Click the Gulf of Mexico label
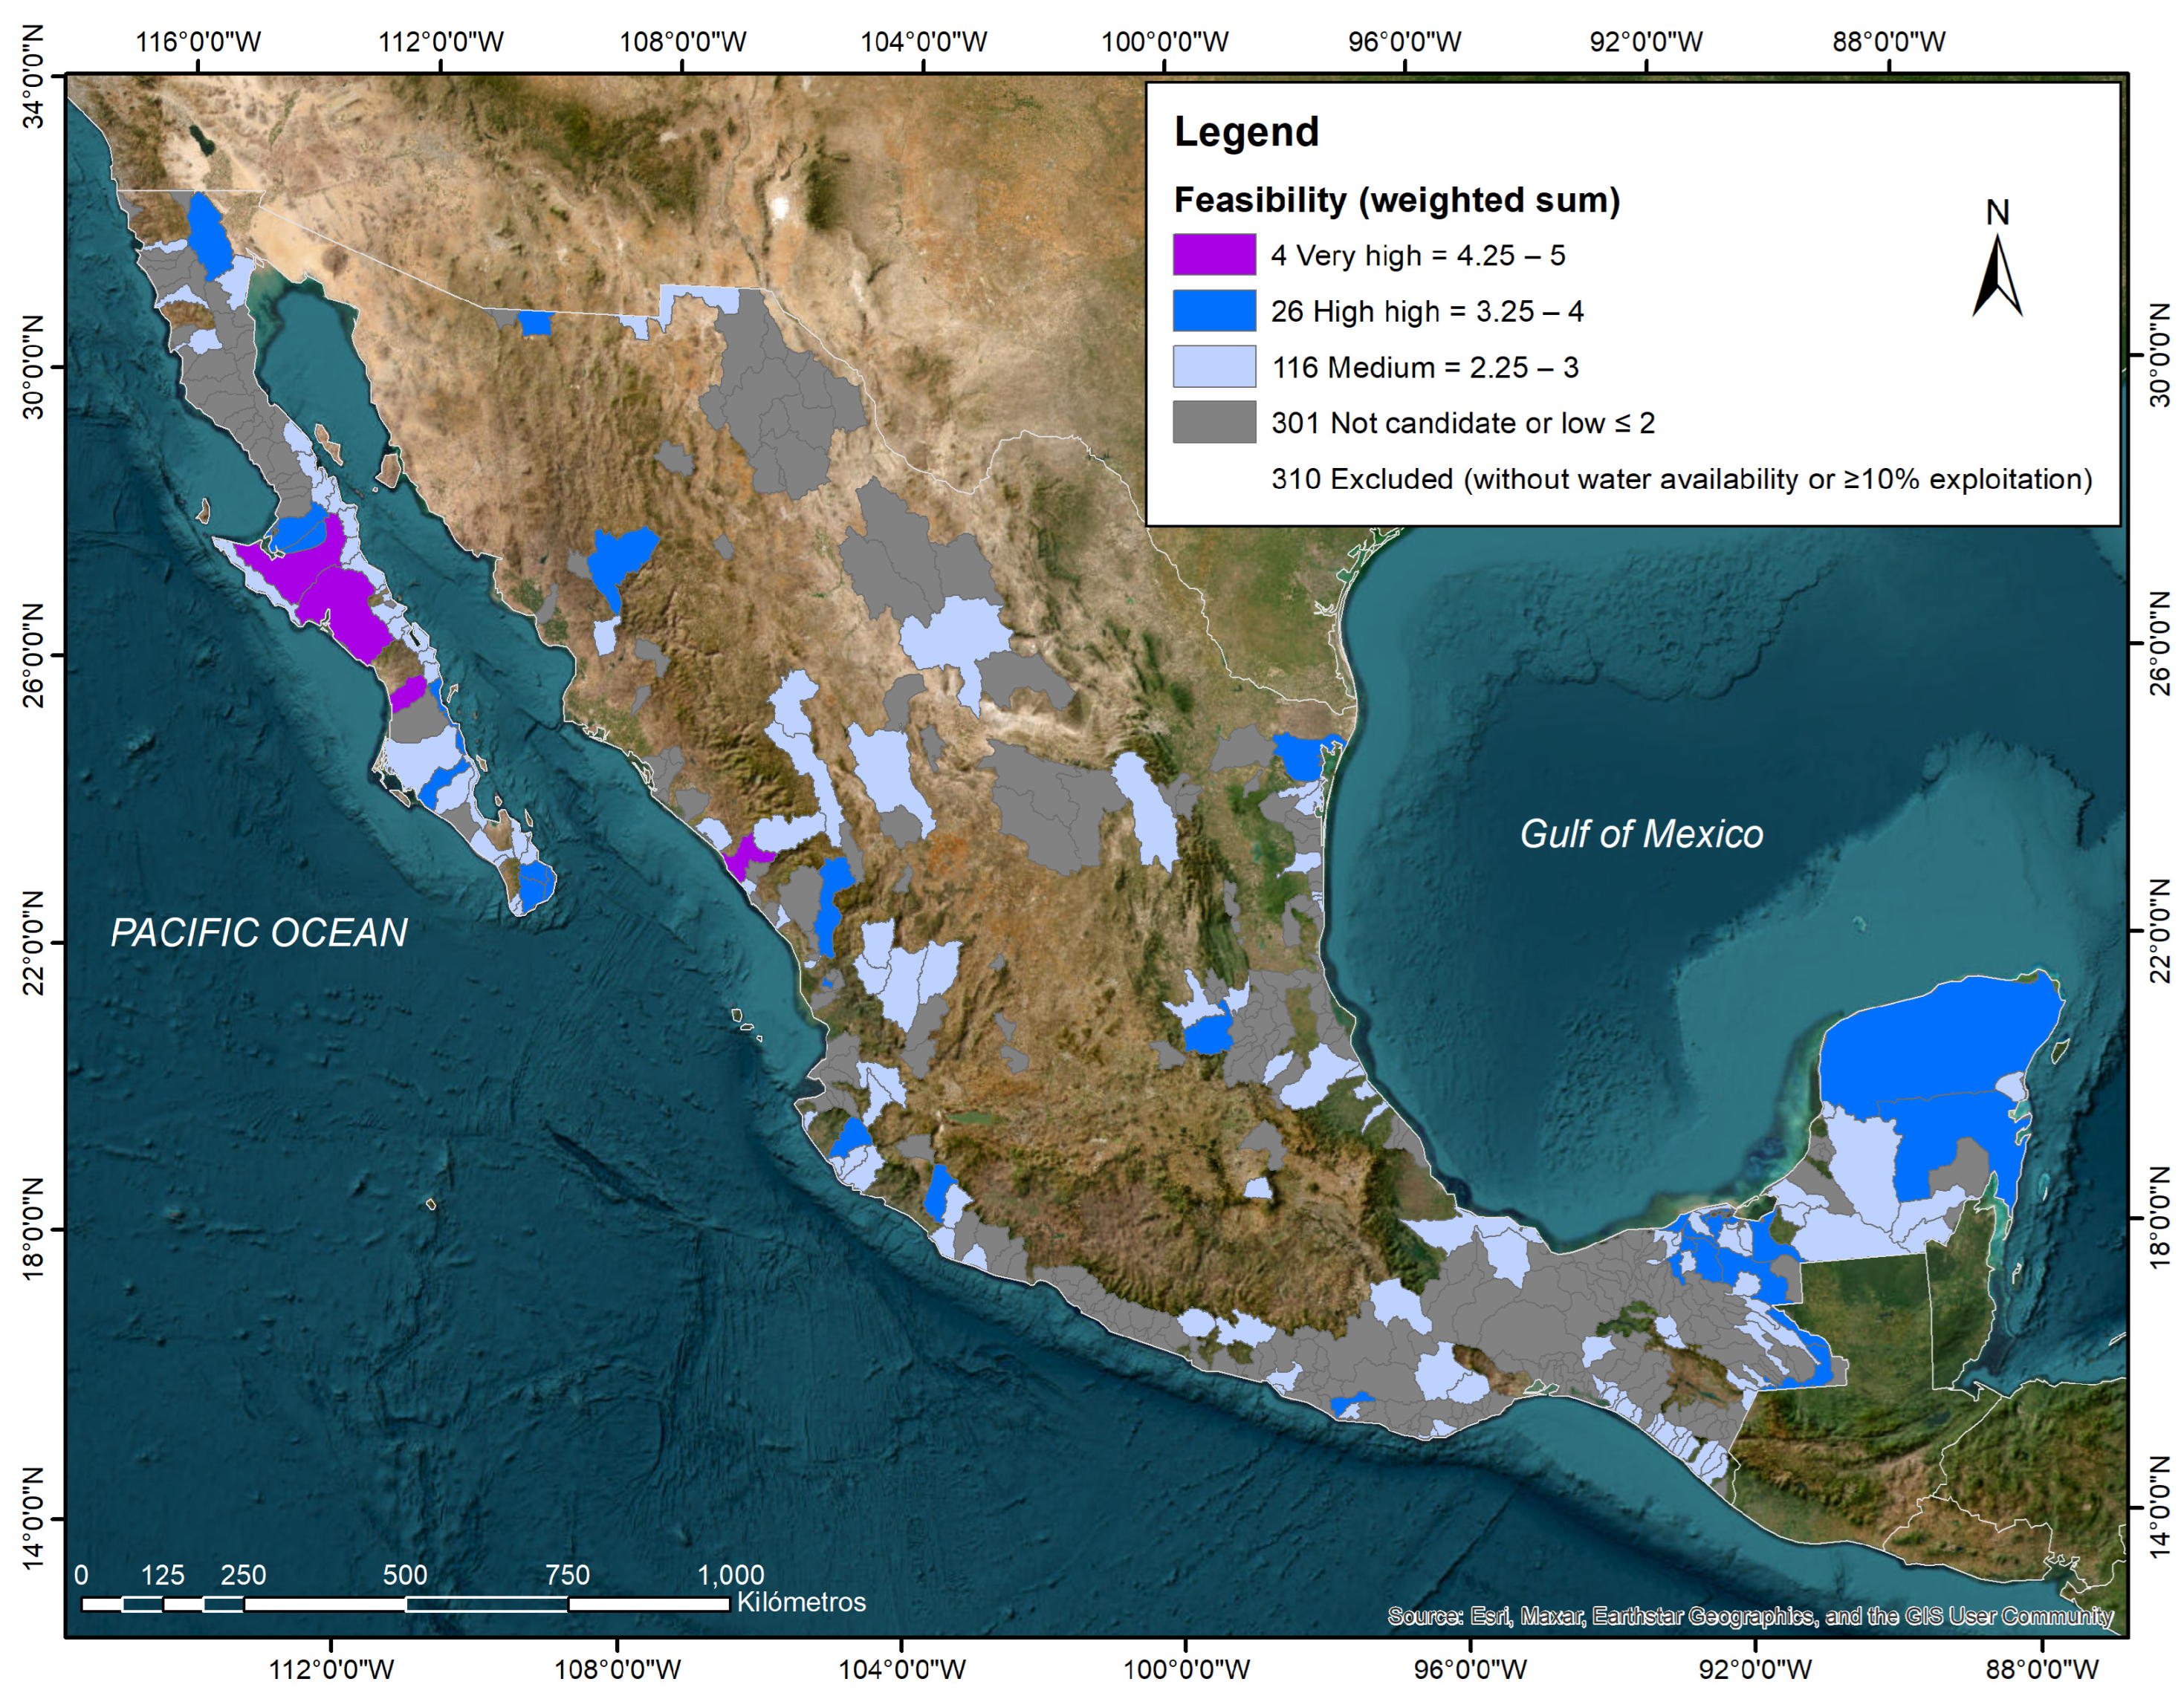 [x=1641, y=834]
